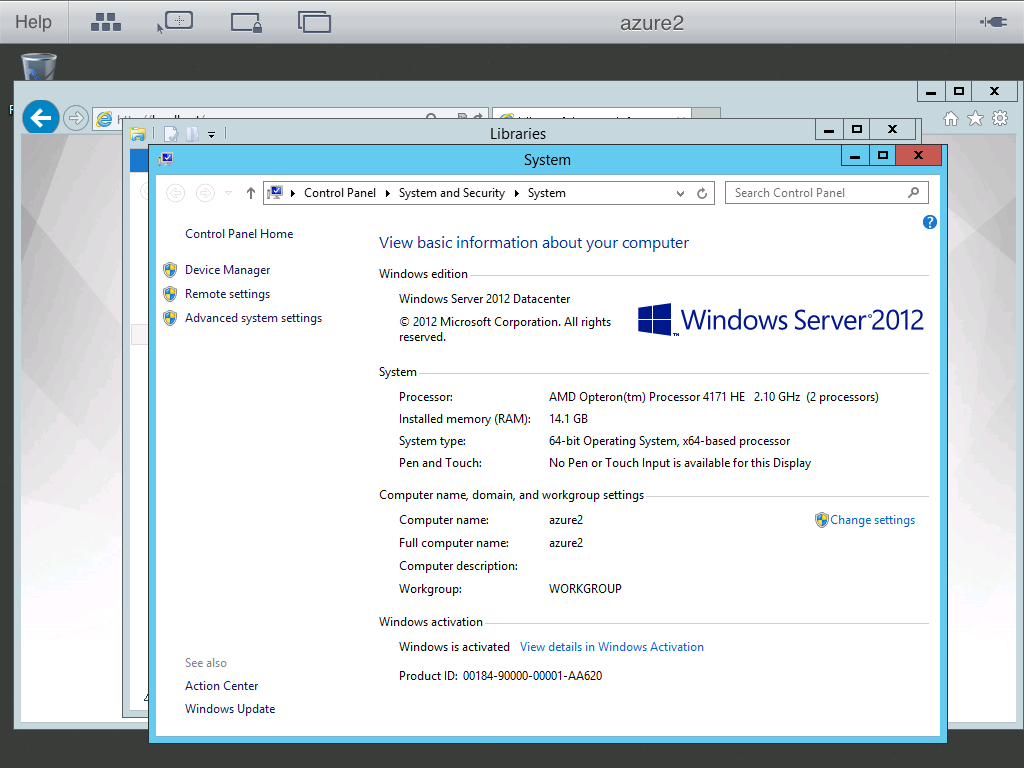Click the WORKGROUP value text
The width and height of the screenshot is (1024, 768).
[x=585, y=589]
